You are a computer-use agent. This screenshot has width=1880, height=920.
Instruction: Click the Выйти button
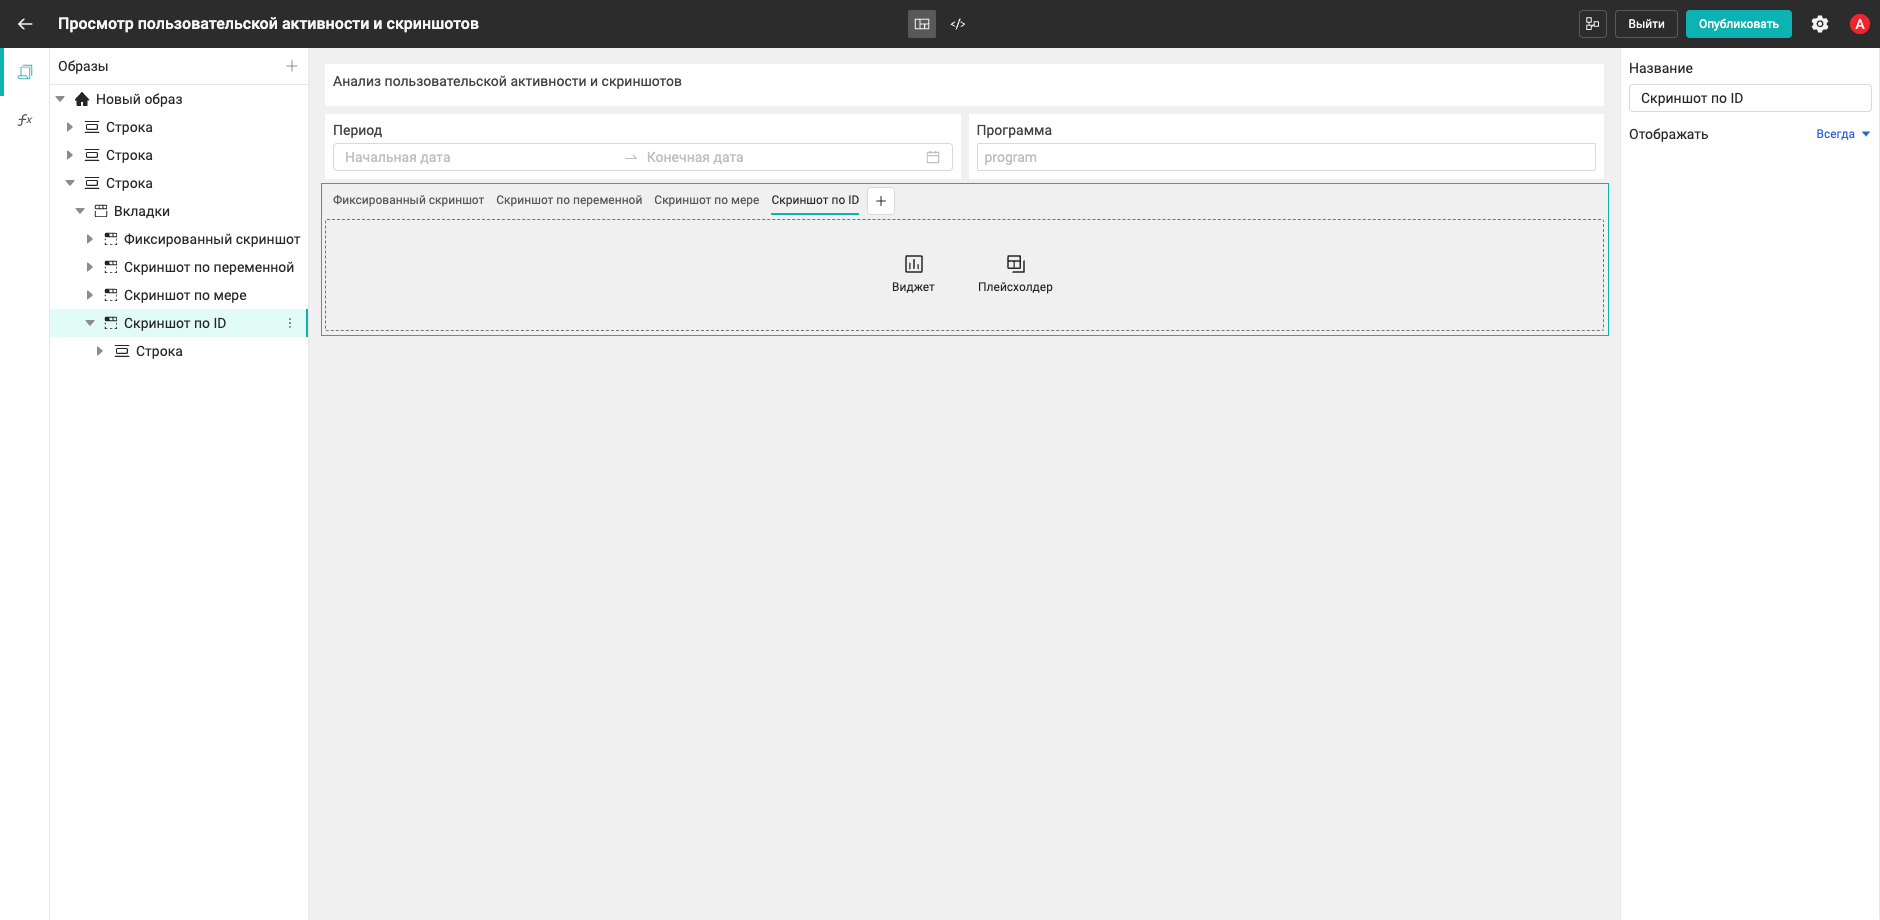pos(1646,24)
